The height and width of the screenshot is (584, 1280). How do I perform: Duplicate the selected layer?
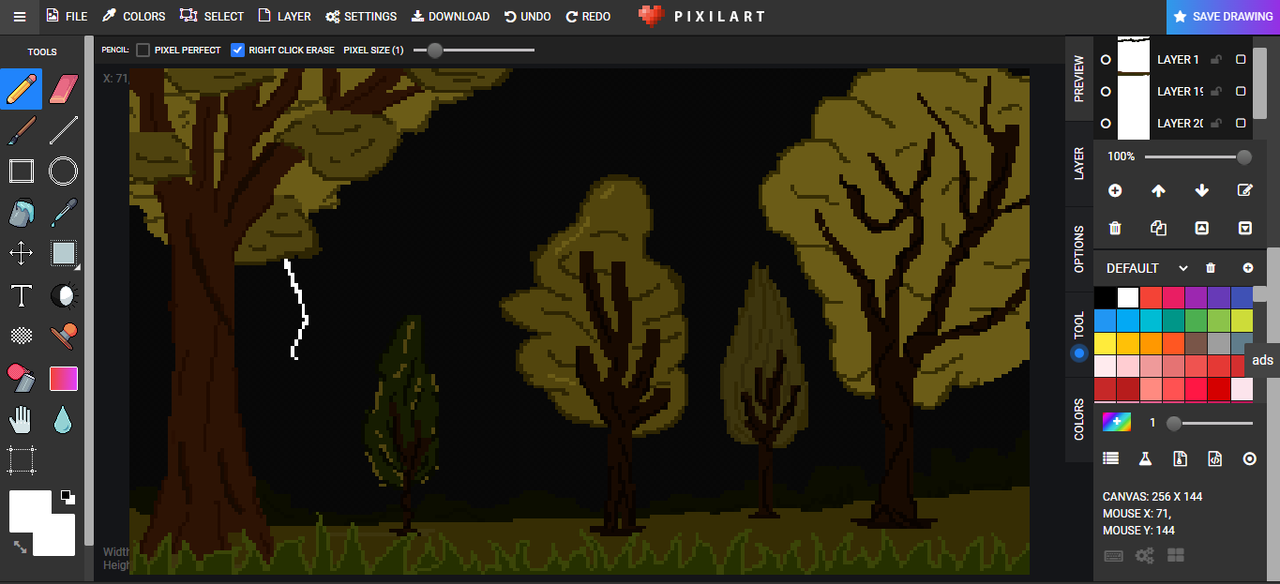1158,228
